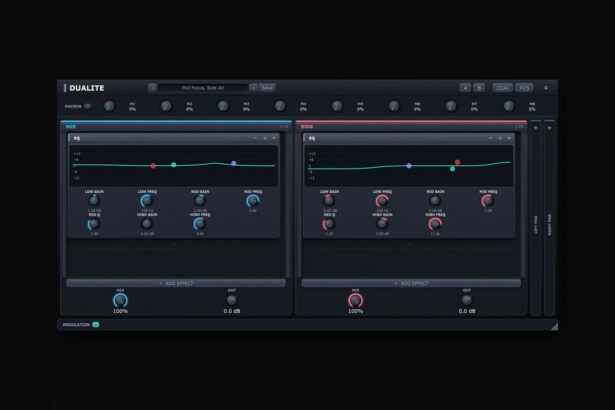
Task: Click the Mid EQ Mid Freq knob
Action: 253,200
